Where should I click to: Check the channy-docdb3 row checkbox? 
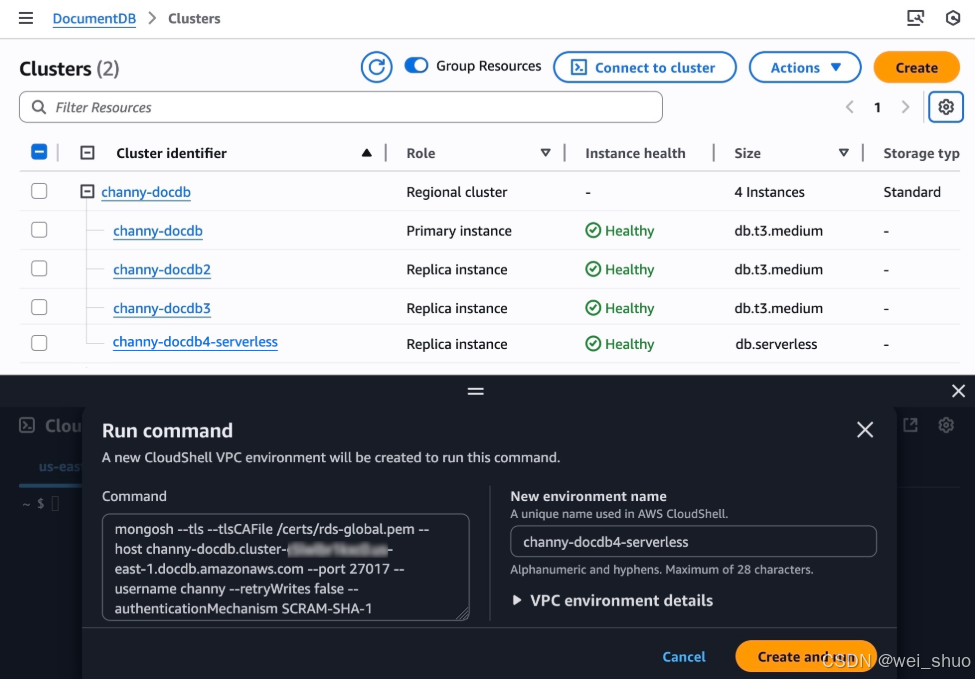[39, 307]
